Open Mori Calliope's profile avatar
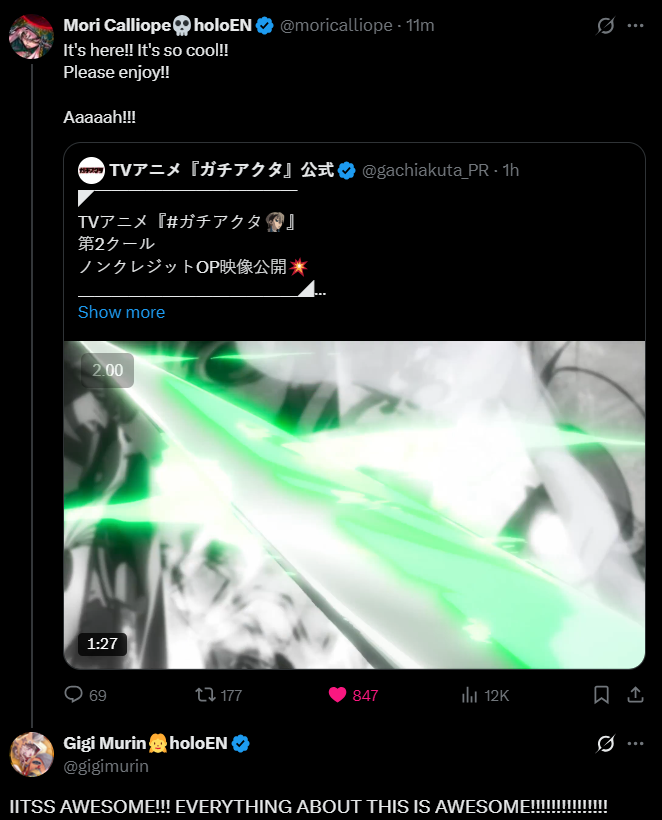662x820 pixels. [x=31, y=37]
